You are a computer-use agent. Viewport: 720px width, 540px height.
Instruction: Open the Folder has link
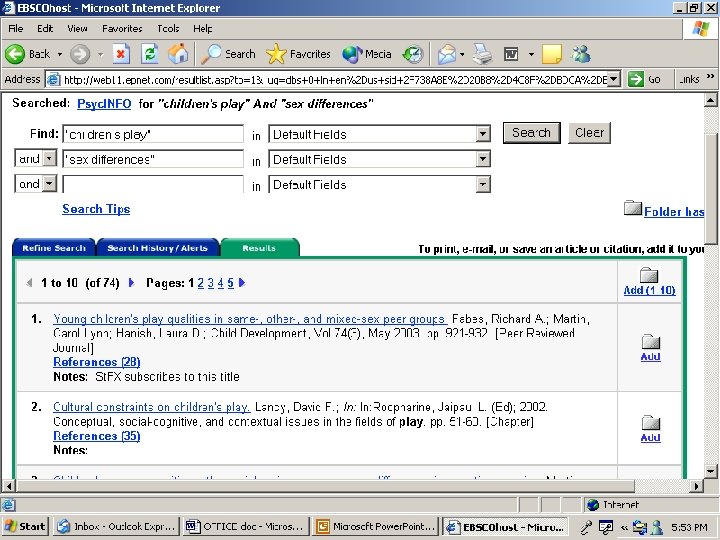[x=674, y=212]
